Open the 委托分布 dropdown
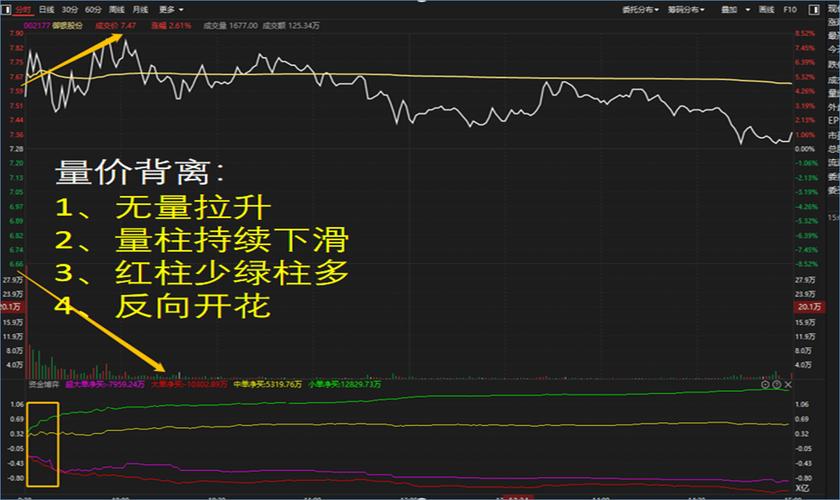This screenshot has width=840, height=500. coord(640,10)
